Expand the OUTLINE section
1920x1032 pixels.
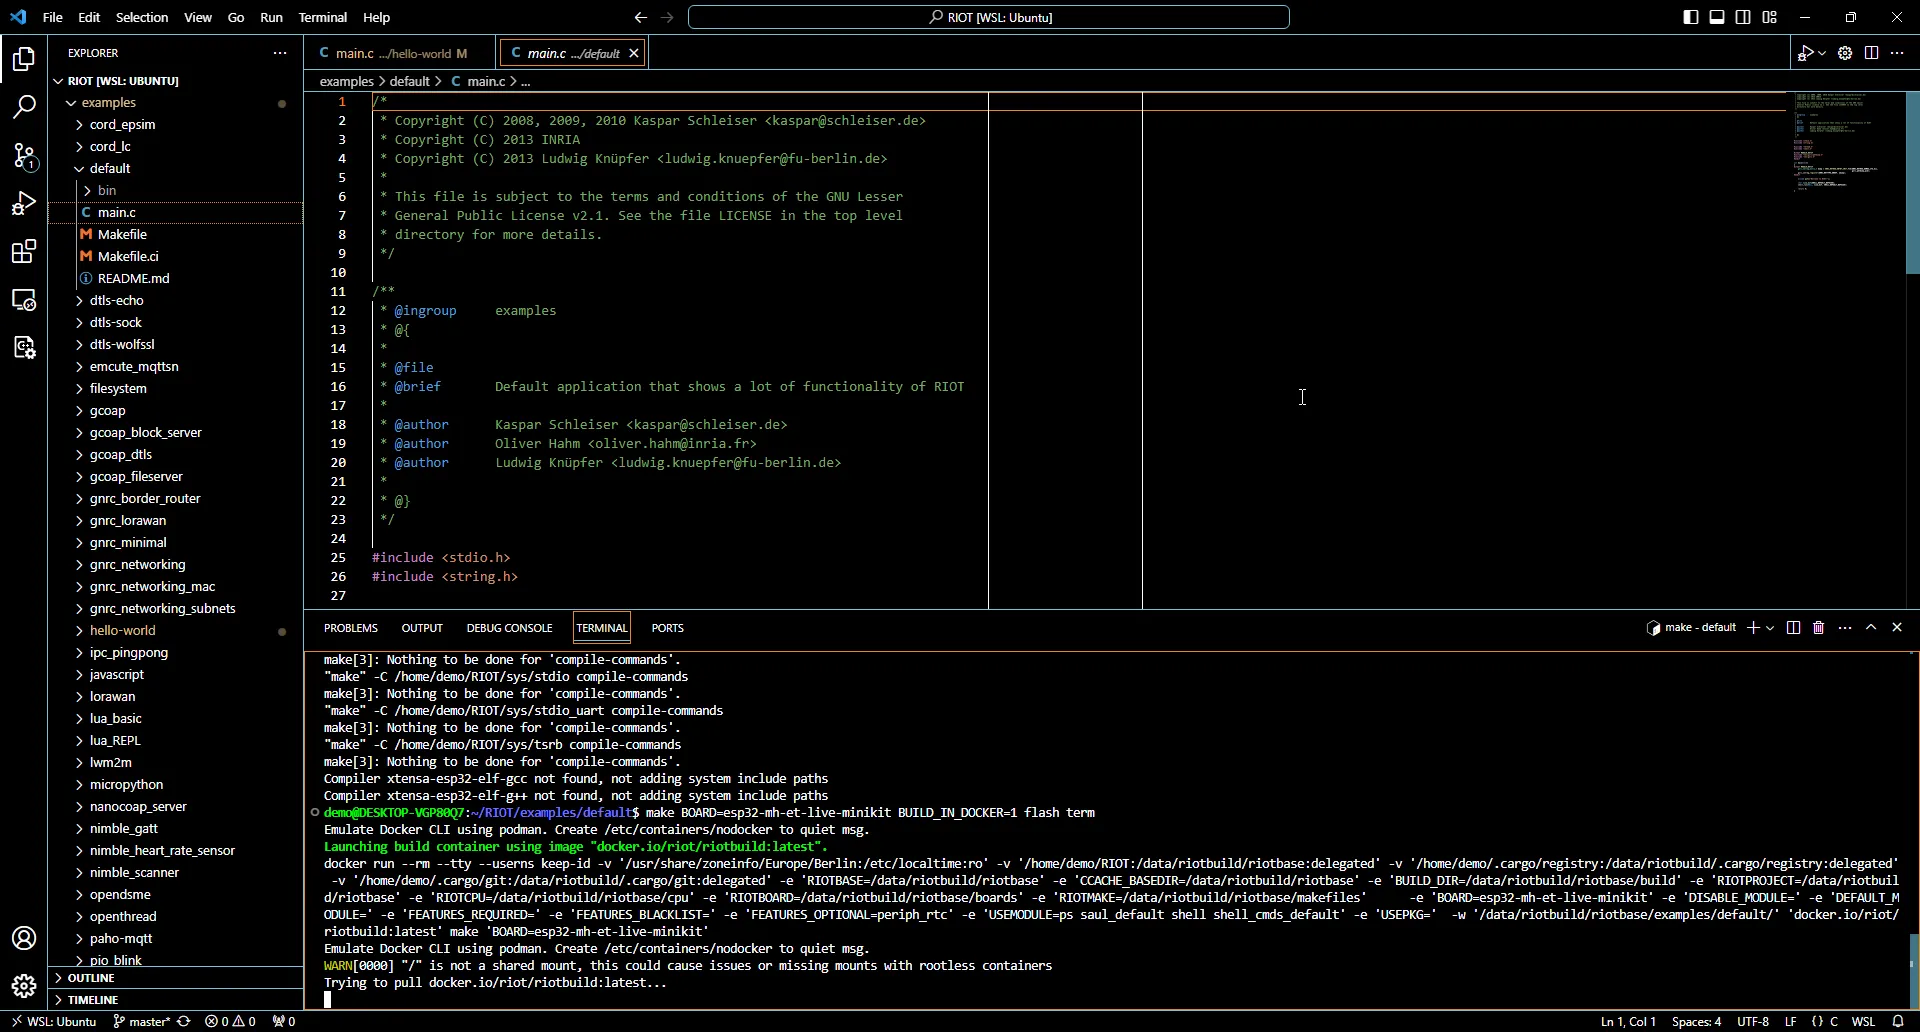click(91, 978)
